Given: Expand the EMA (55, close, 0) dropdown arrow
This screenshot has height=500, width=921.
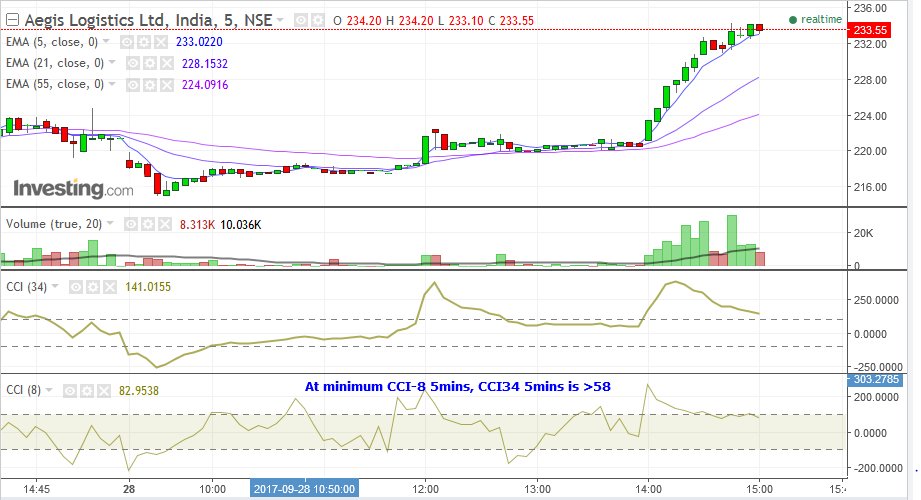Looking at the screenshot, I should [112, 84].
